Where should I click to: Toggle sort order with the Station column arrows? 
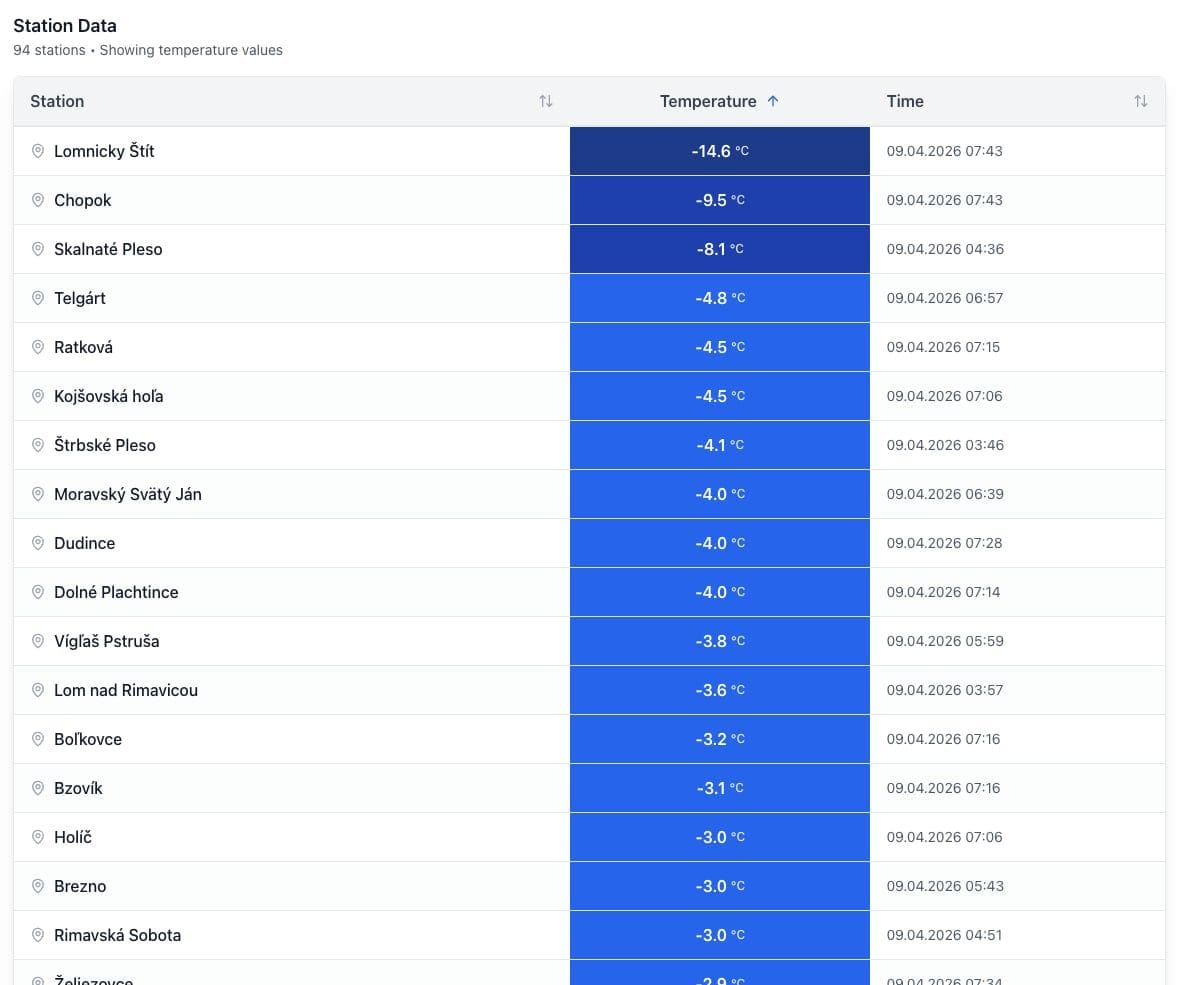pyautogui.click(x=545, y=101)
